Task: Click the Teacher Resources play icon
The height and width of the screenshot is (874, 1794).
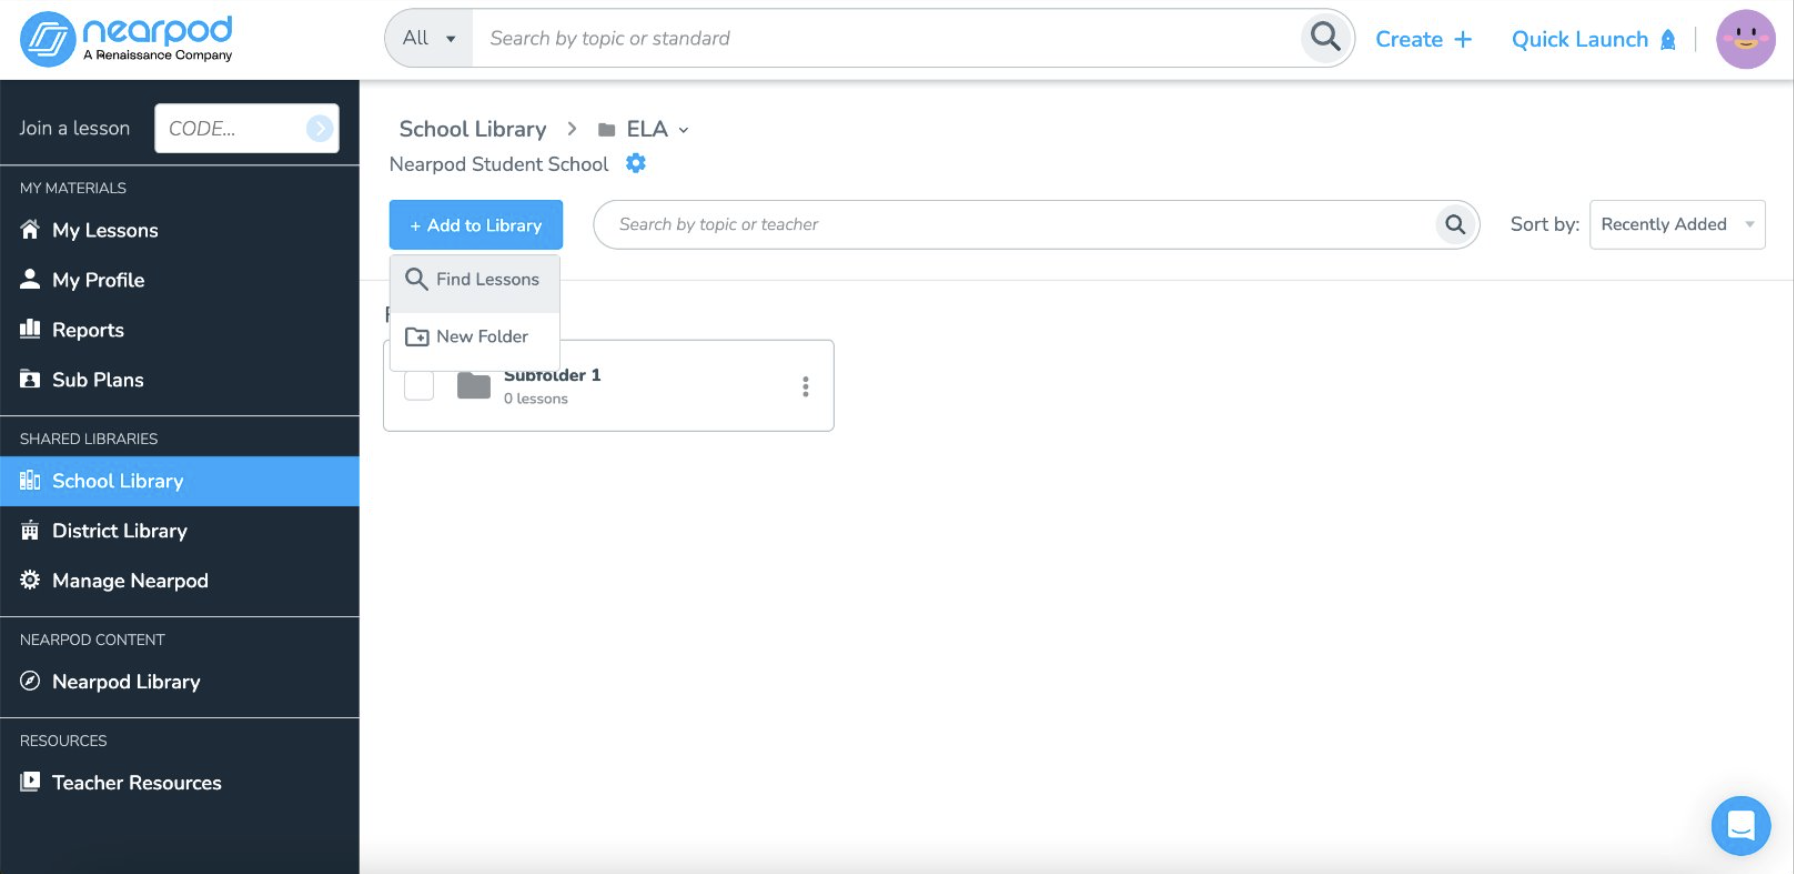Action: tap(30, 781)
